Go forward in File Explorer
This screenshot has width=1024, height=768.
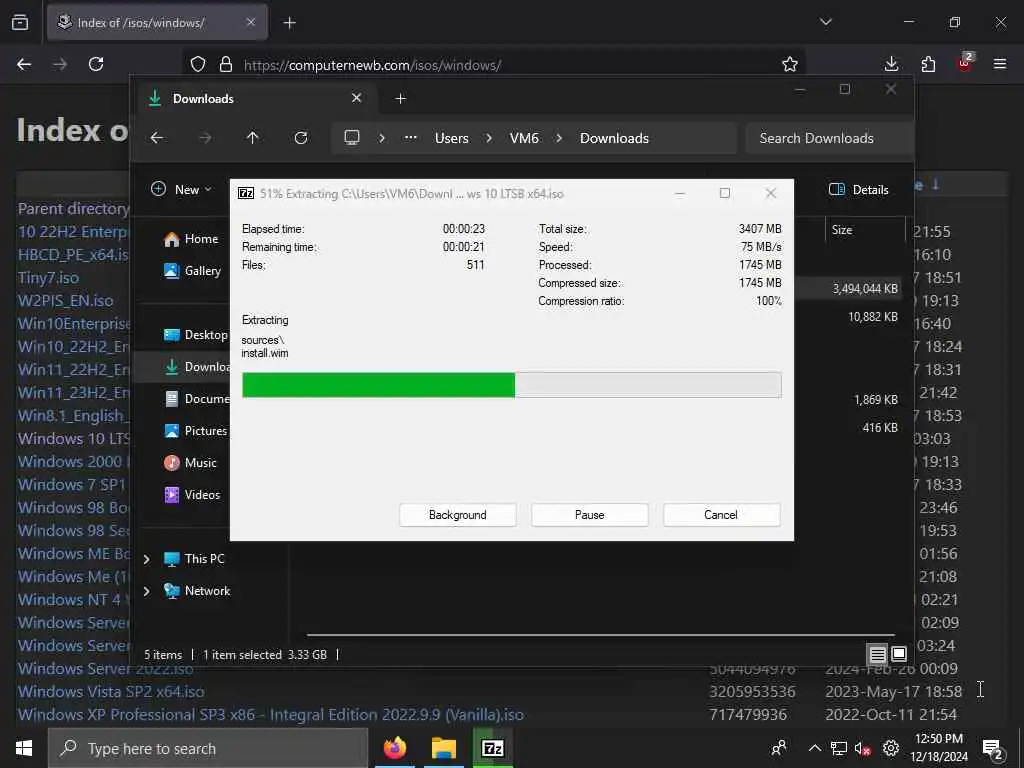point(205,138)
